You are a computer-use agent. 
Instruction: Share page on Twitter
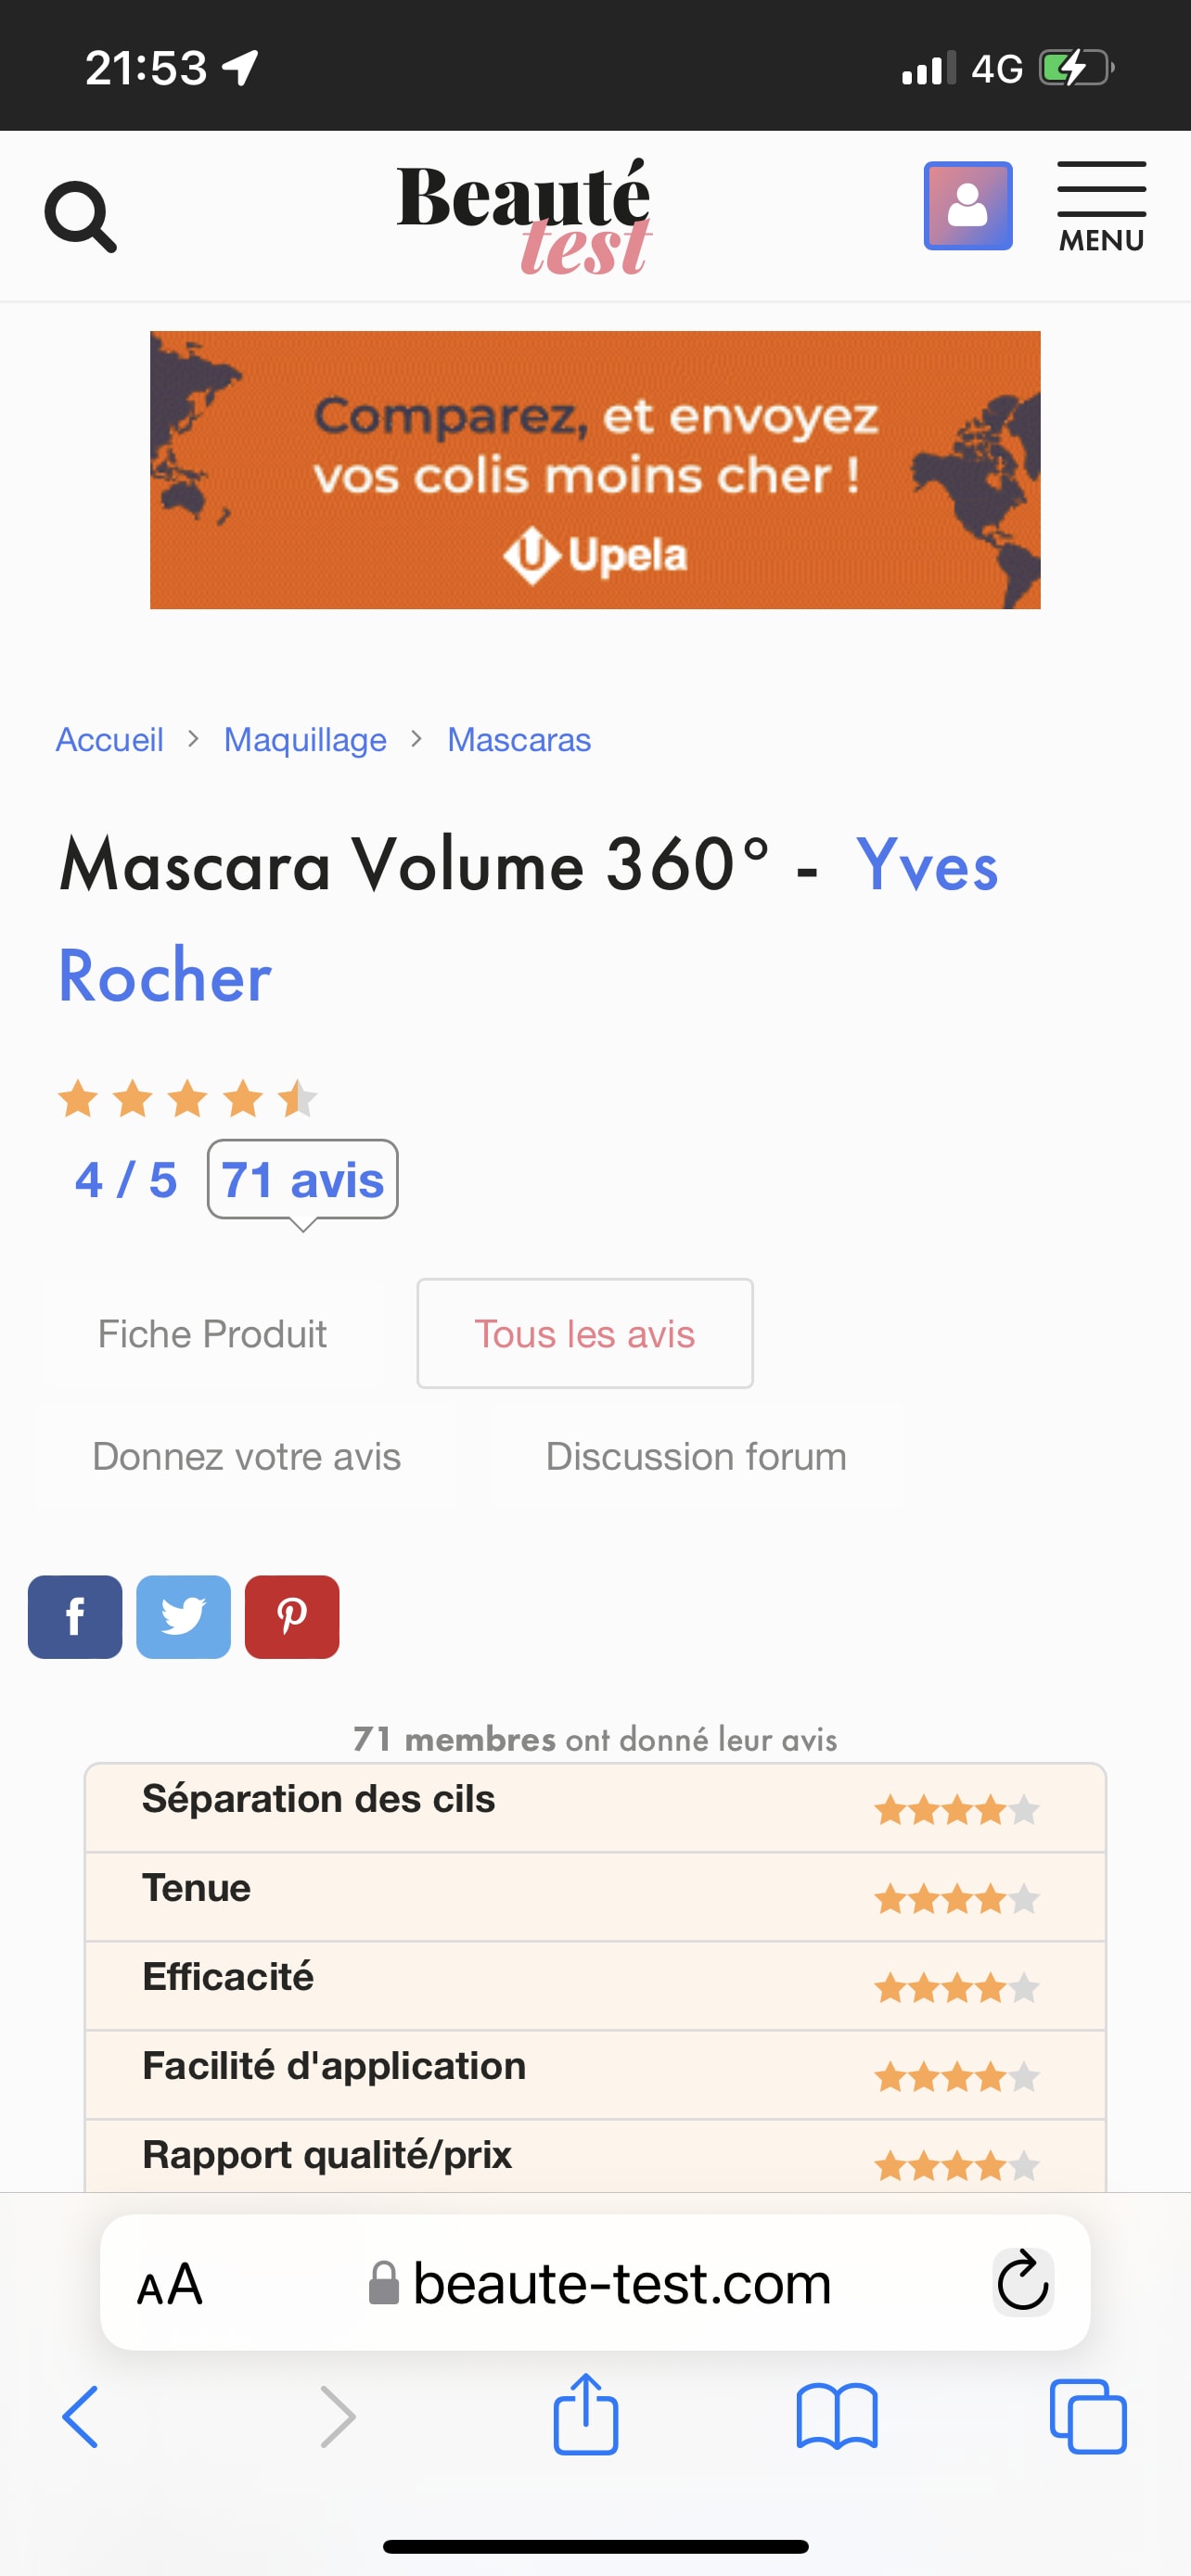[x=183, y=1617]
